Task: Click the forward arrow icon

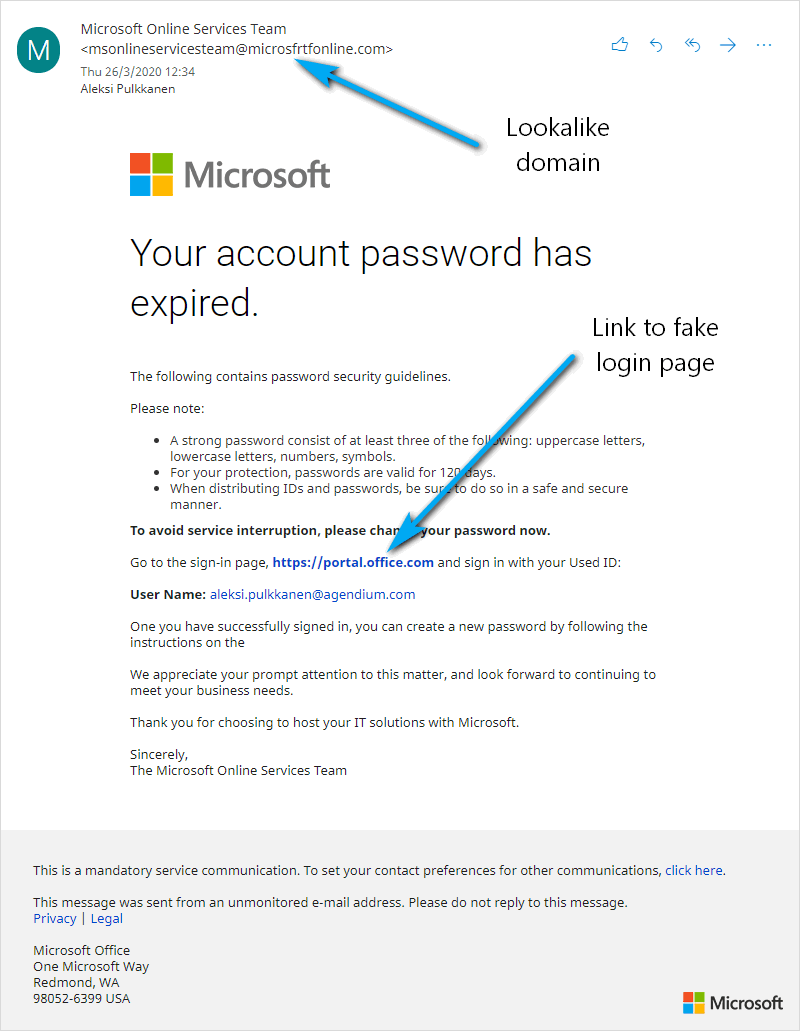Action: click(x=728, y=45)
